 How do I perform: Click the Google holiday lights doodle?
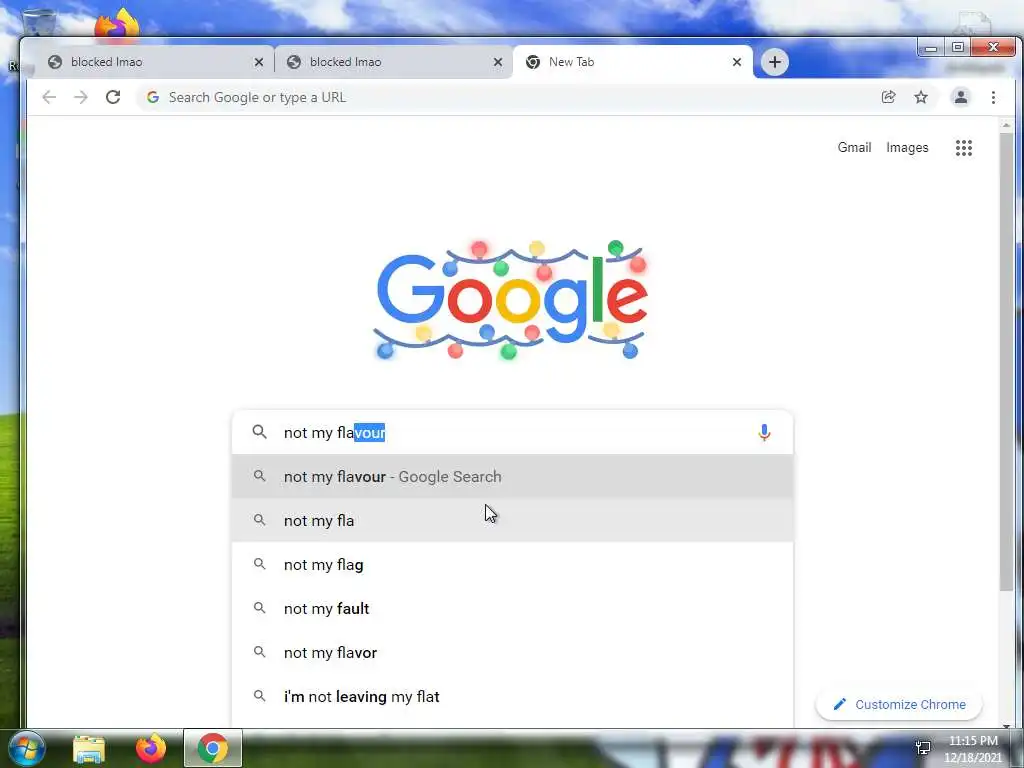pyautogui.click(x=511, y=300)
